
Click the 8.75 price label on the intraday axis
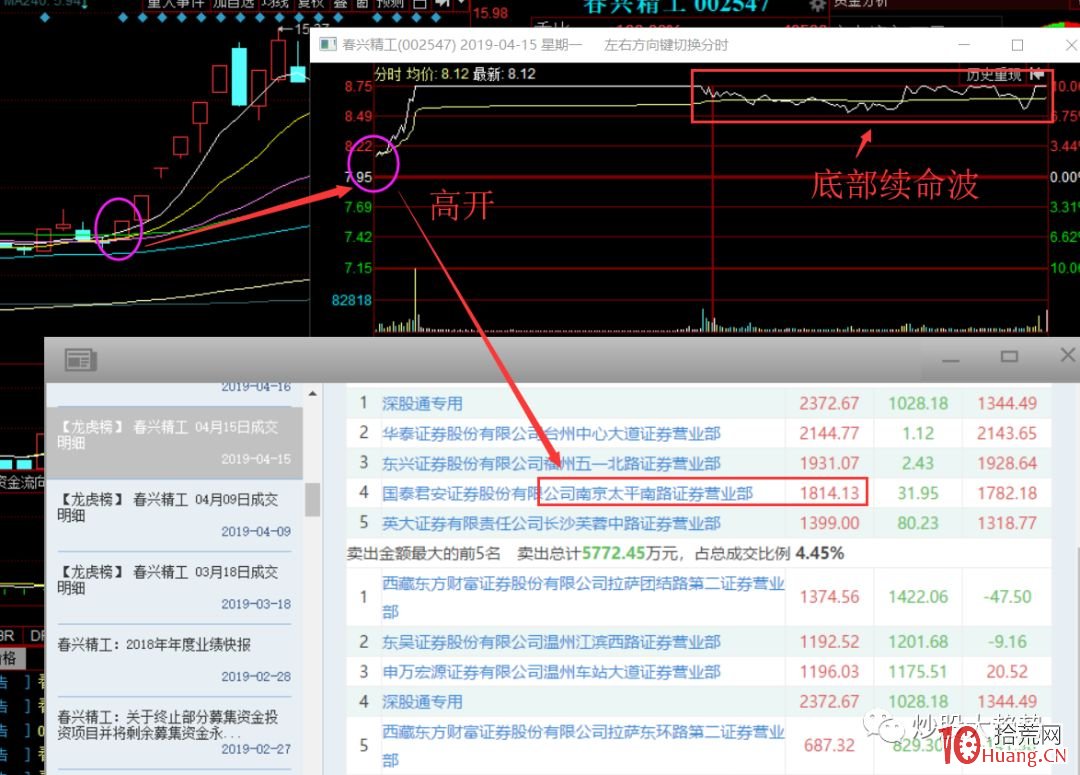pos(358,86)
